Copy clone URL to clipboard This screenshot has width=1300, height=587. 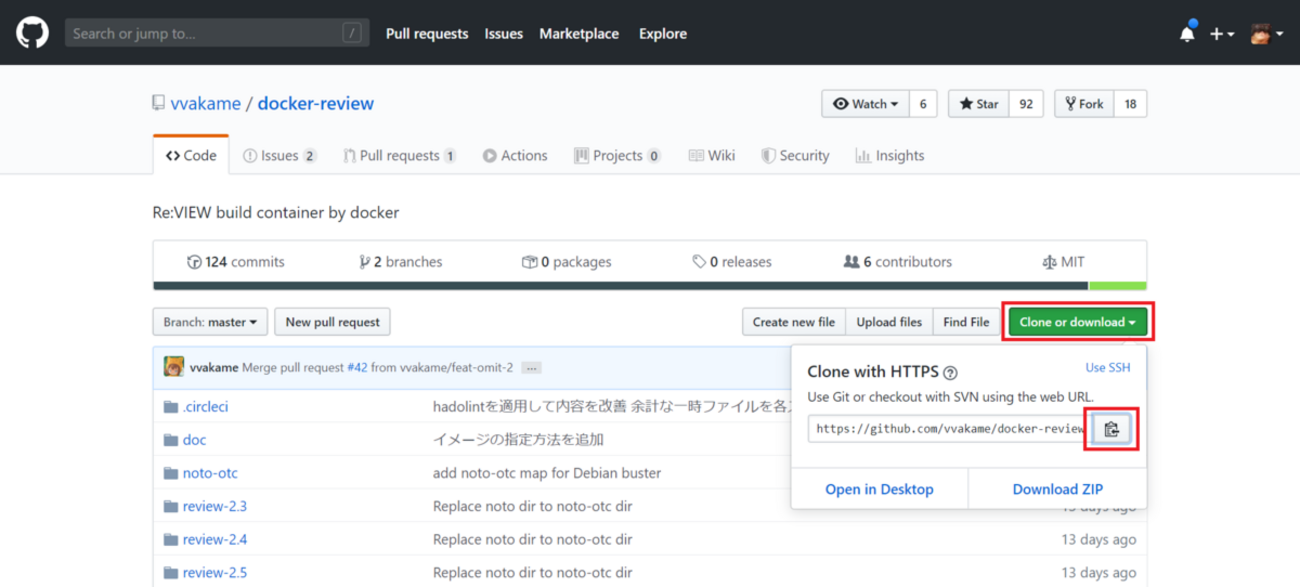(x=1111, y=429)
